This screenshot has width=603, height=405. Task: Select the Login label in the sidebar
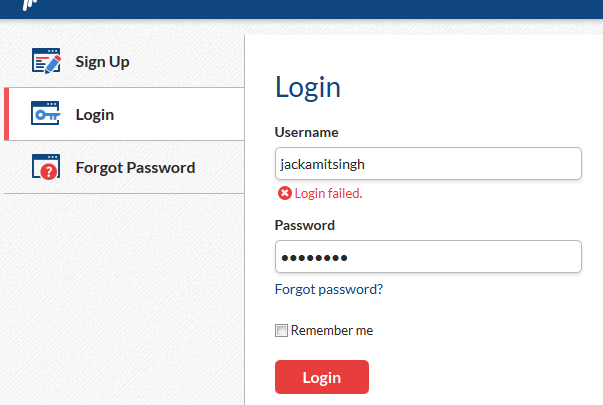click(95, 115)
